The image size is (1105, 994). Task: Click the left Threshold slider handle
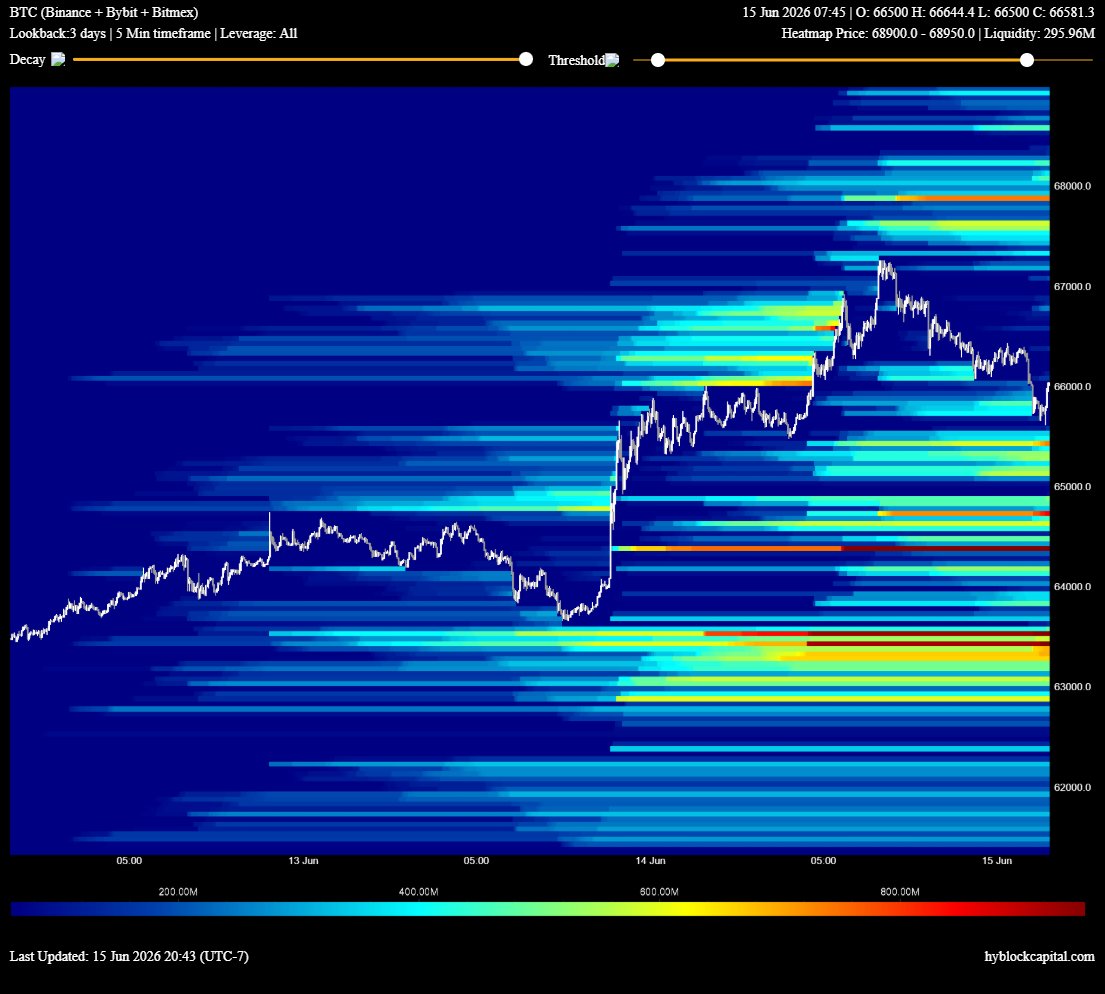658,60
